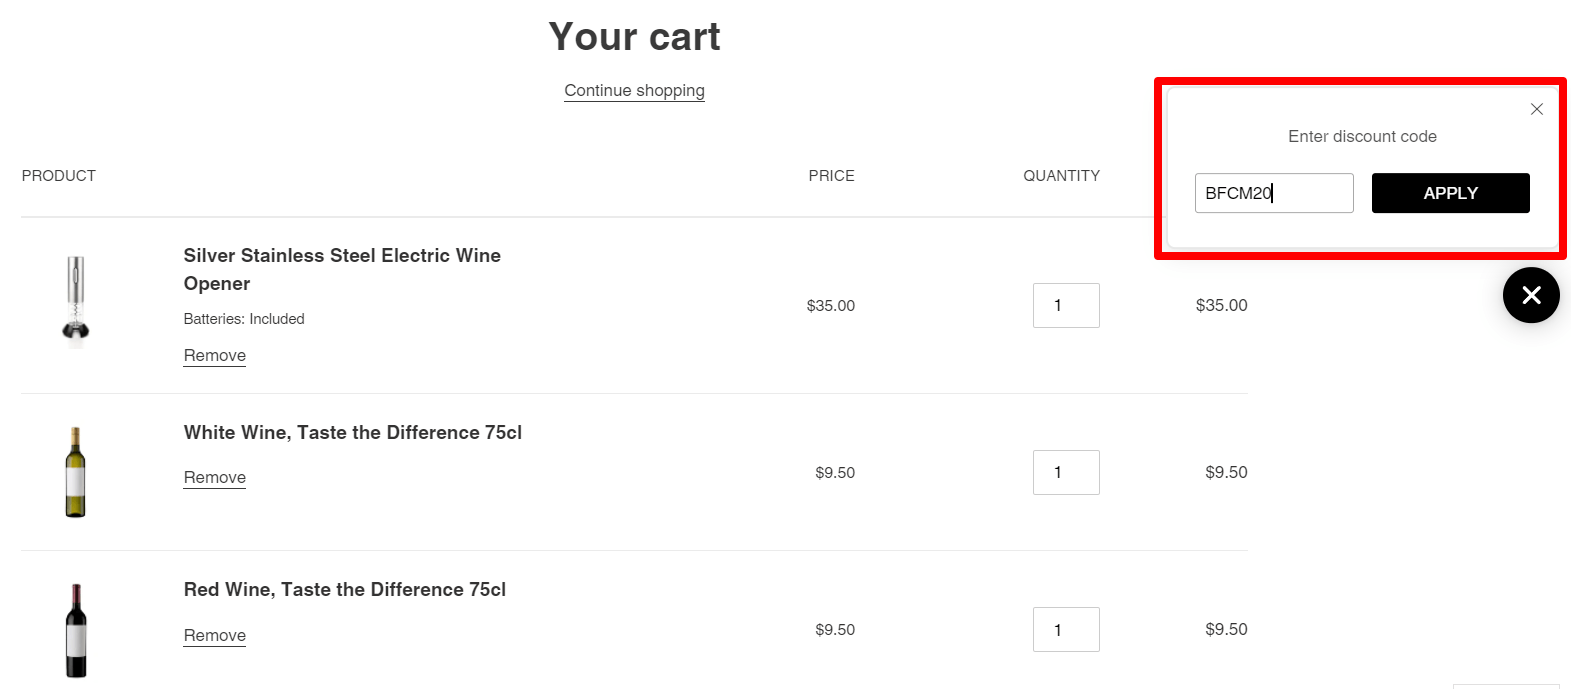This screenshot has width=1572, height=689.
Task: View the white wine bottle thumbnail
Action: coord(76,470)
